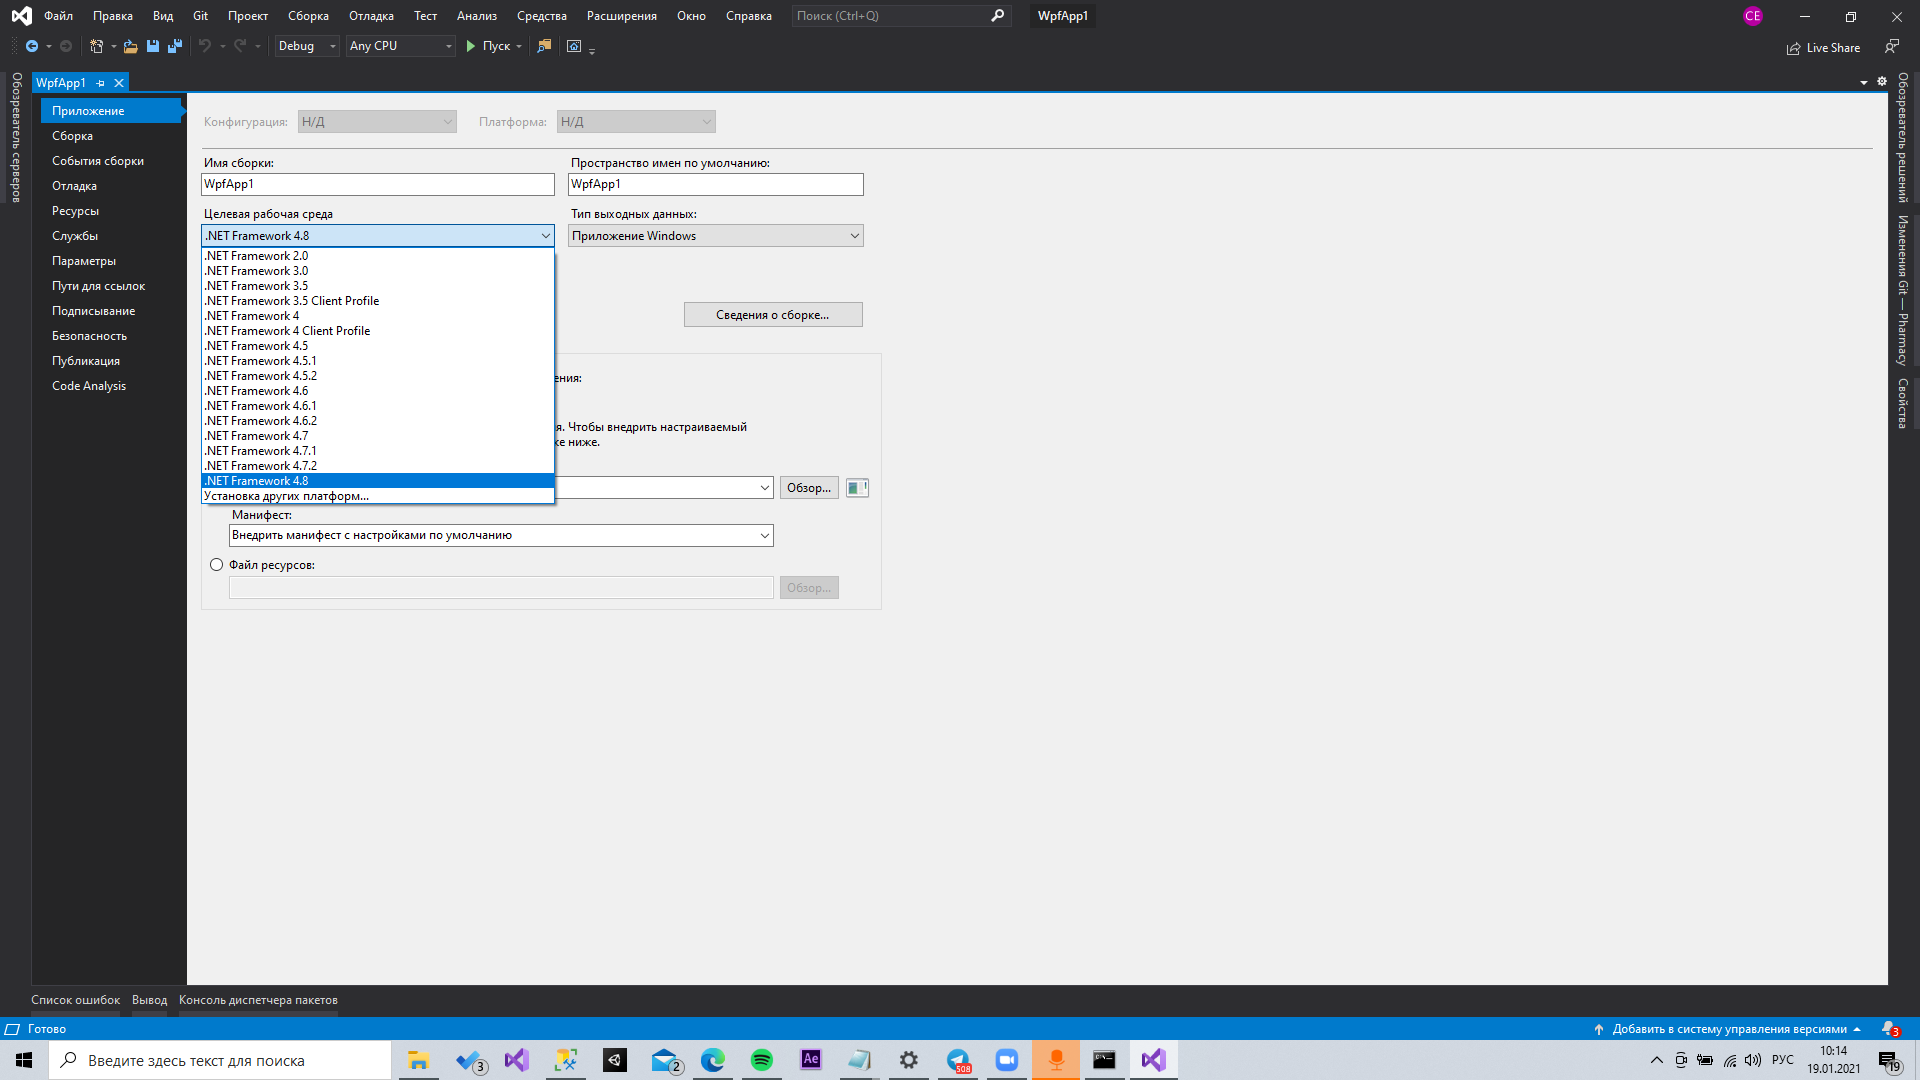Open Telegram from the taskbar
This screenshot has height=1080, width=1920.
point(958,1060)
